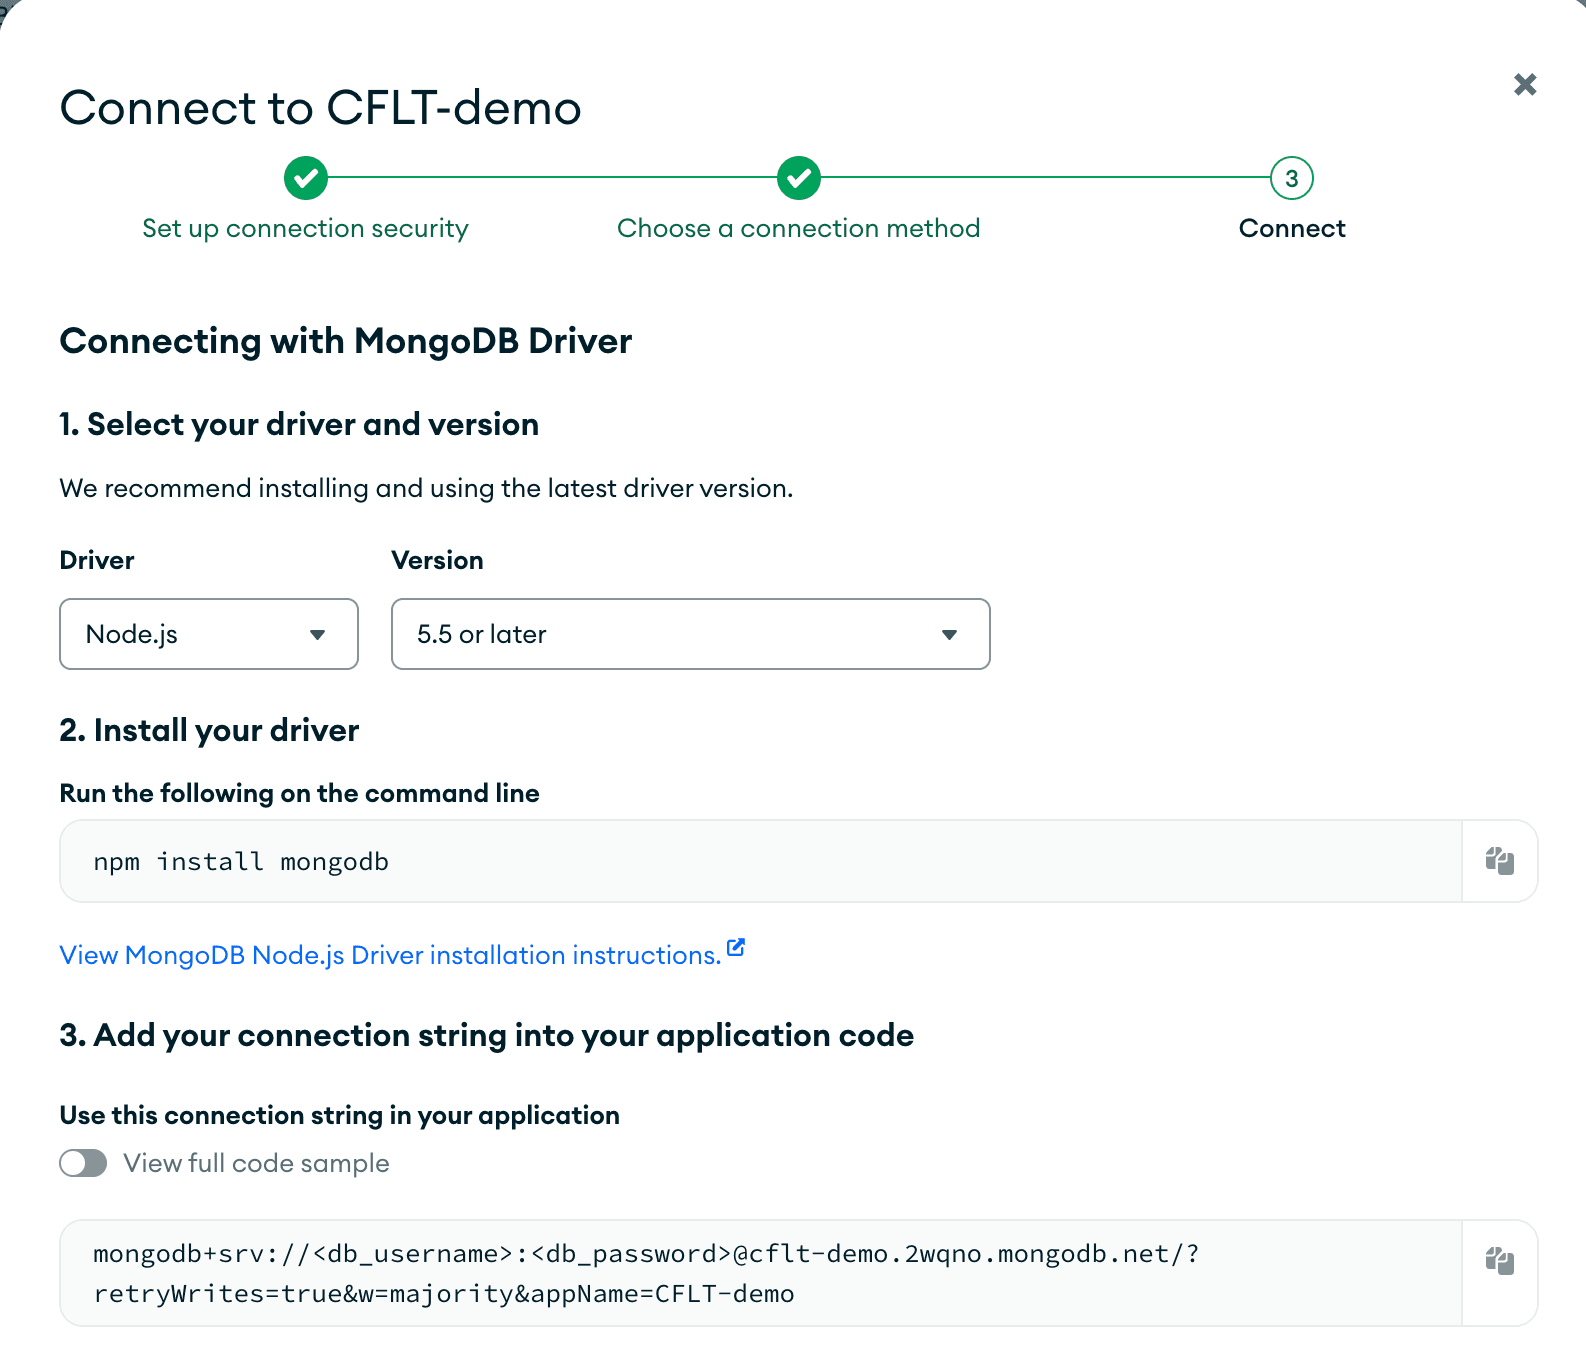Click the green checkmark above connection method

[x=798, y=178]
